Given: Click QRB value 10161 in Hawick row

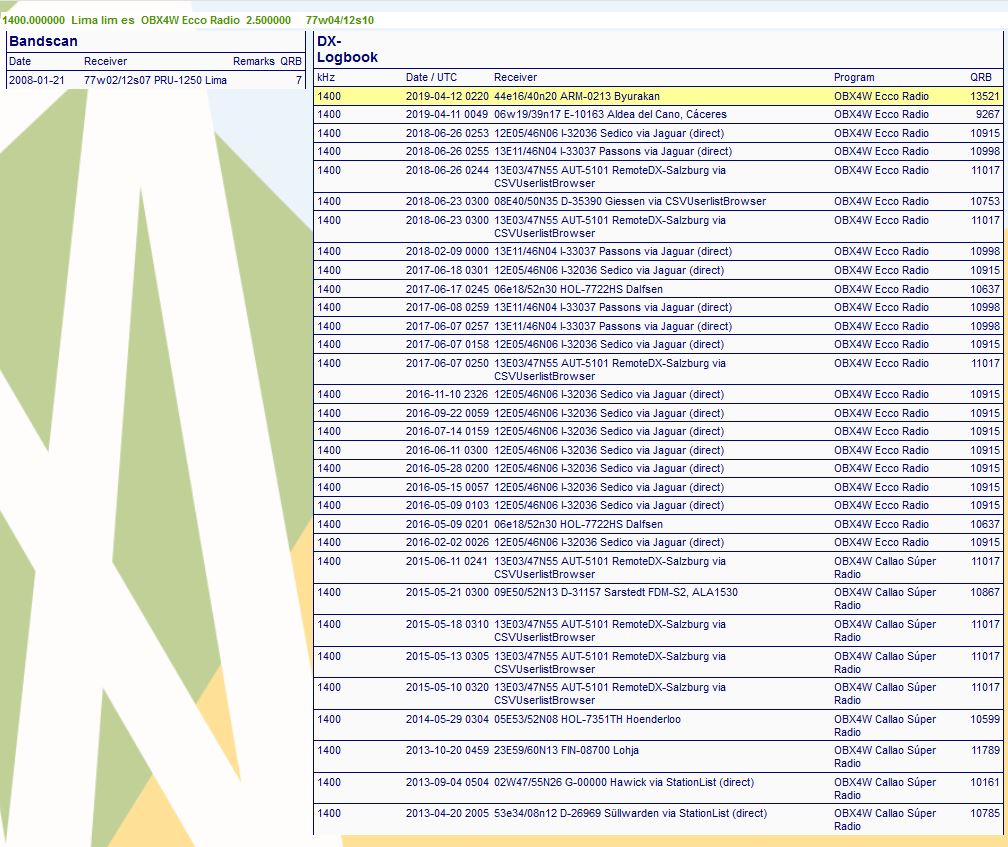Looking at the screenshot, I should (985, 782).
